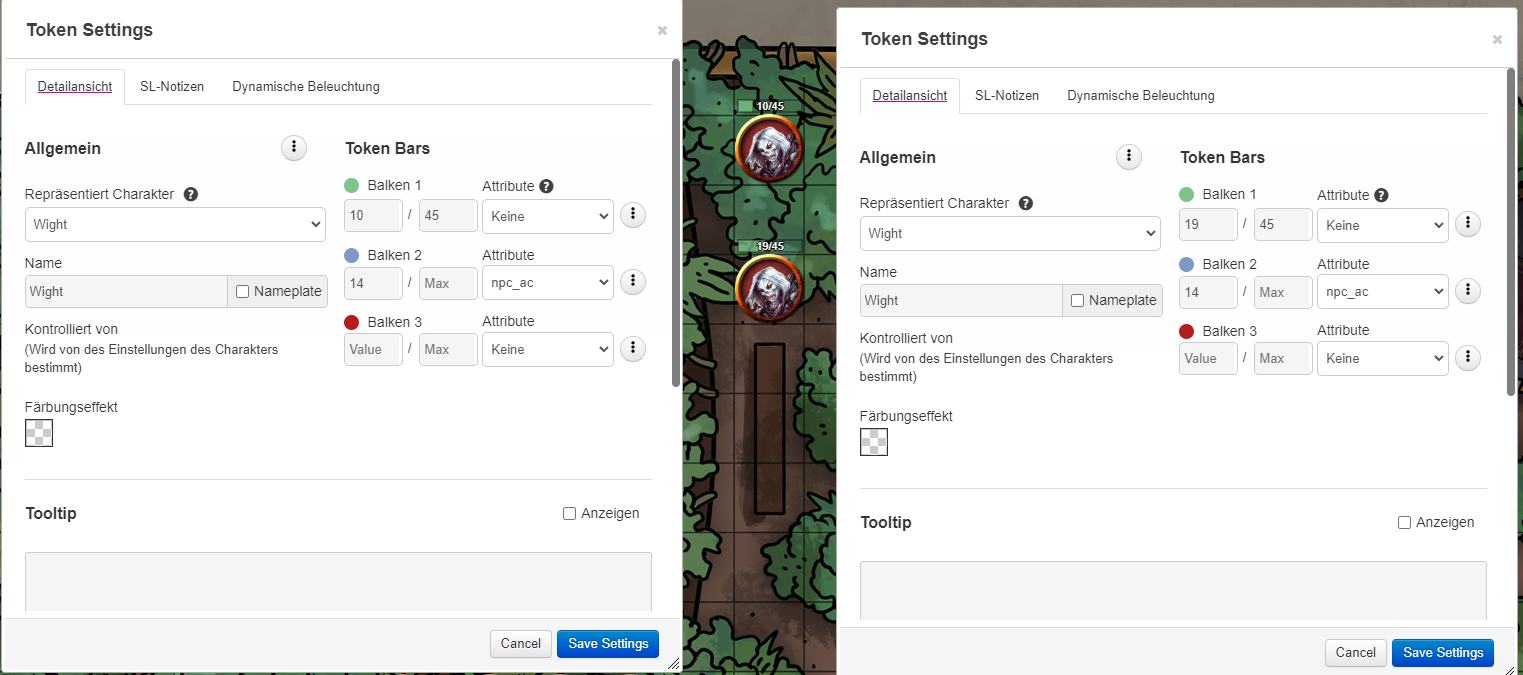Switch to SL-Notizen tab in left dialog
This screenshot has width=1523, height=675.
pos(172,87)
